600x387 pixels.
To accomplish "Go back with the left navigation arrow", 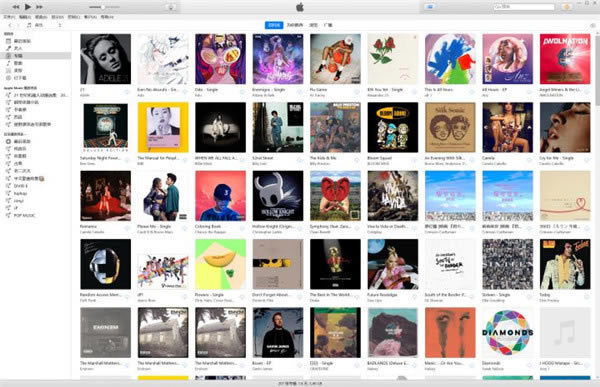I will tap(10, 25).
